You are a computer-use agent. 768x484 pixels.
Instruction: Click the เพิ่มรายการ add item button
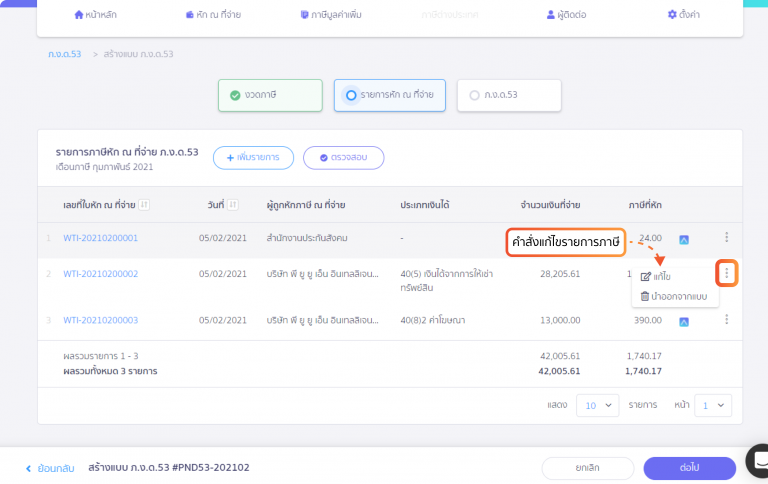[253, 158]
